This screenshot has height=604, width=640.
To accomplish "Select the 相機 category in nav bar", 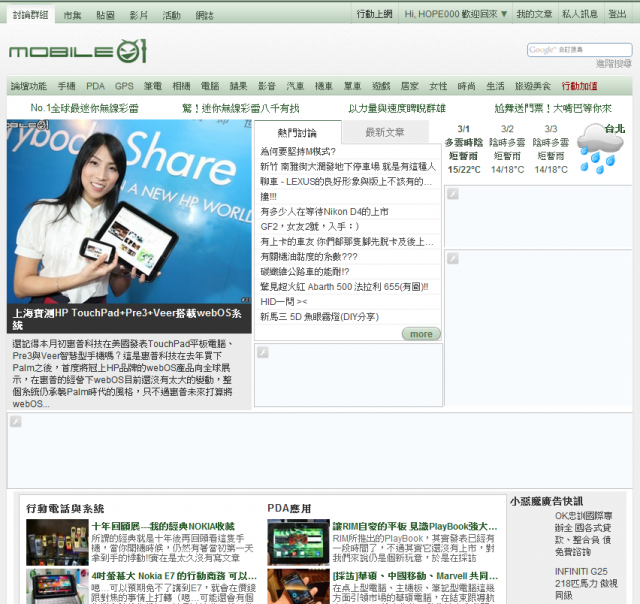I will click(181, 86).
